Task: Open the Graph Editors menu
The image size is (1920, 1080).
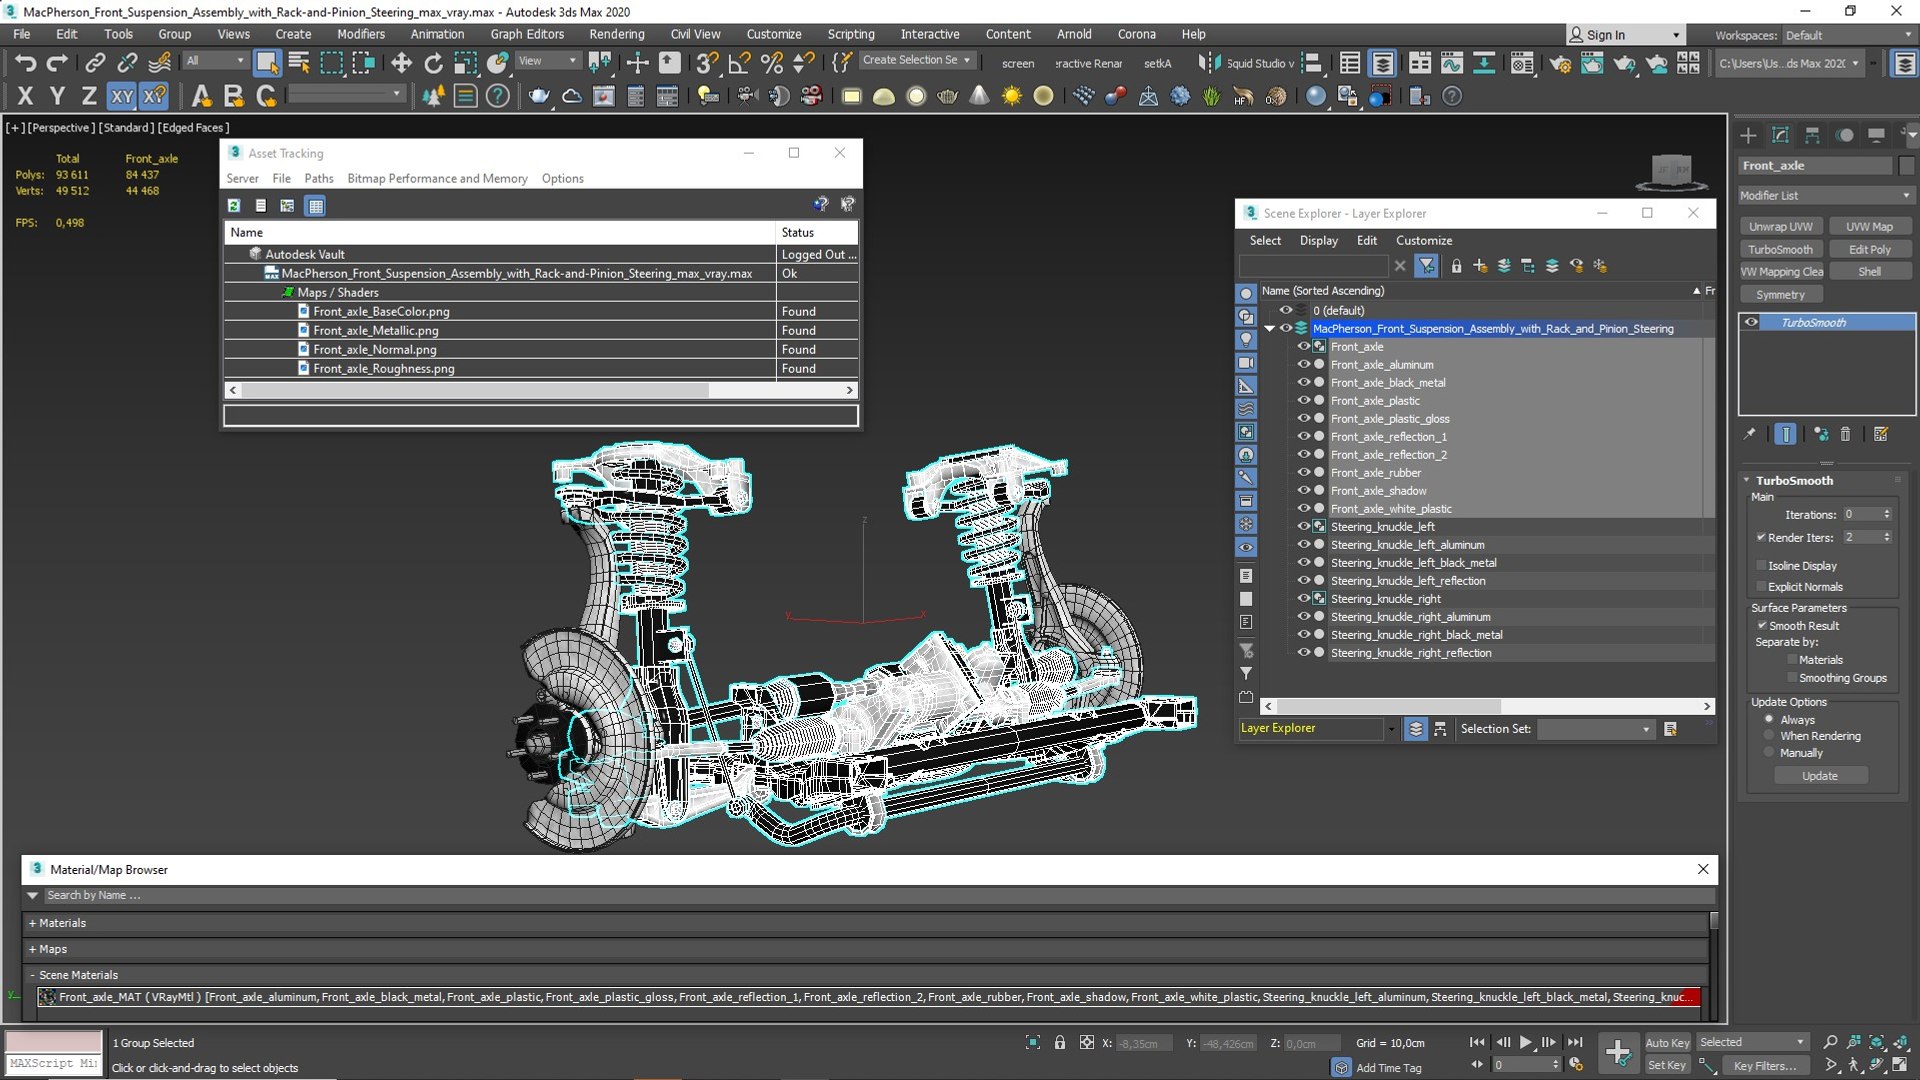Action: [527, 34]
